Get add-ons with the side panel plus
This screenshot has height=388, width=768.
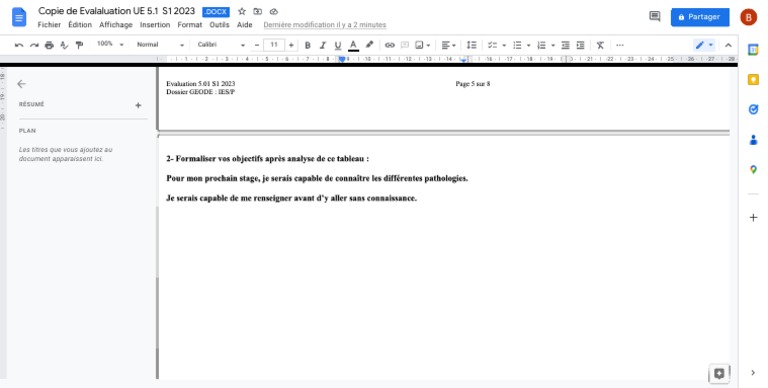pyautogui.click(x=753, y=217)
